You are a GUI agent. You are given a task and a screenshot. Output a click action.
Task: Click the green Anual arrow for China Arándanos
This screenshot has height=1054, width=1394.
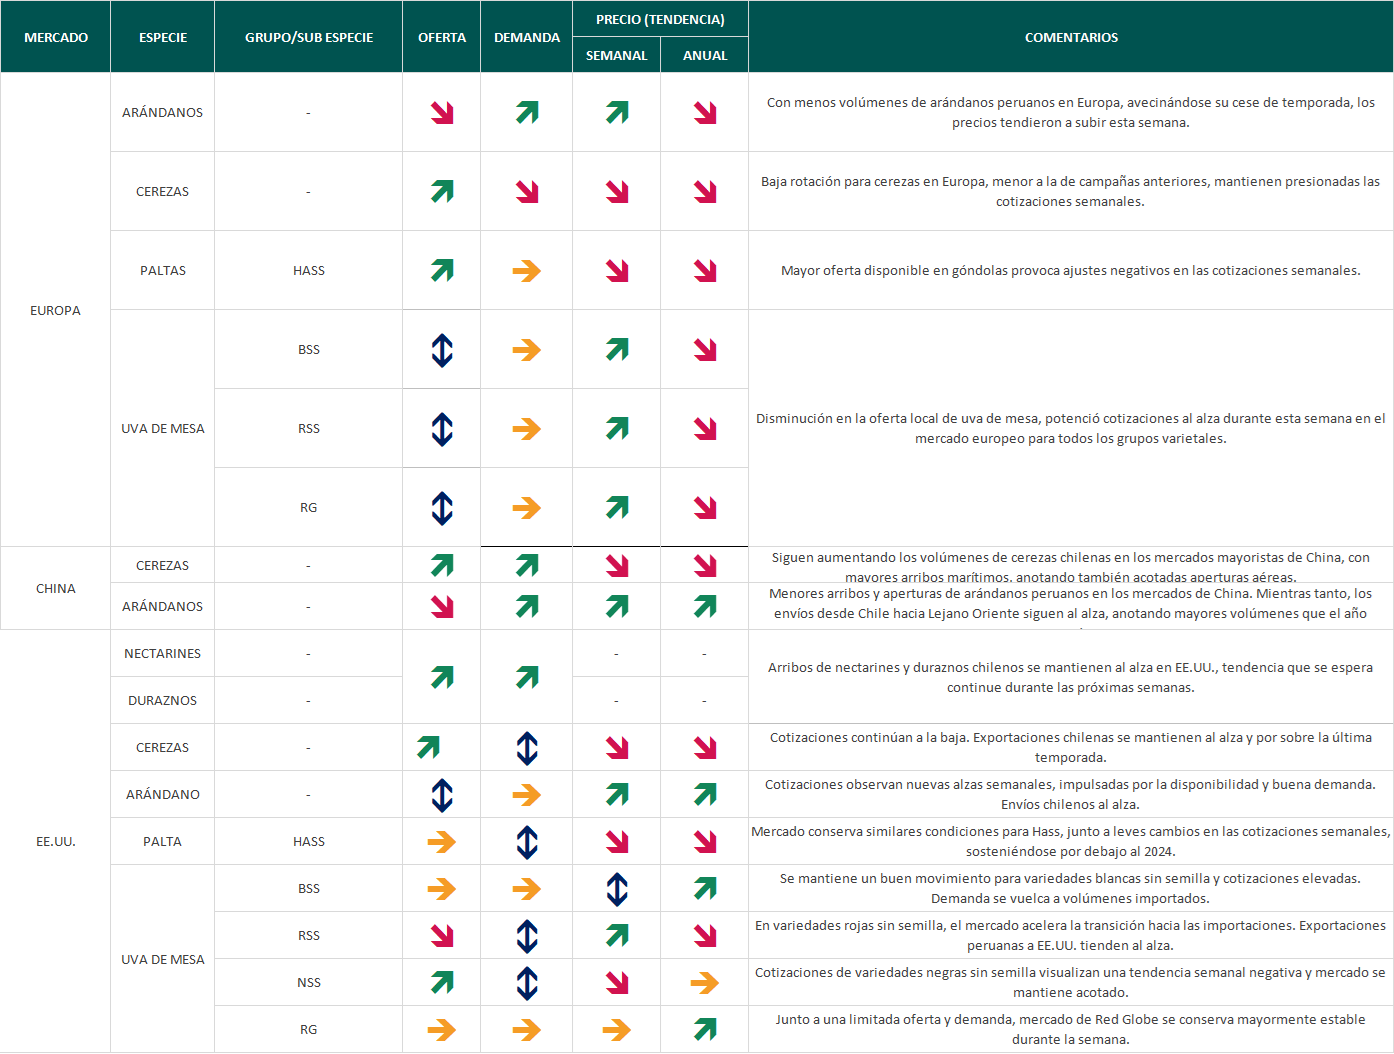pyautogui.click(x=705, y=606)
